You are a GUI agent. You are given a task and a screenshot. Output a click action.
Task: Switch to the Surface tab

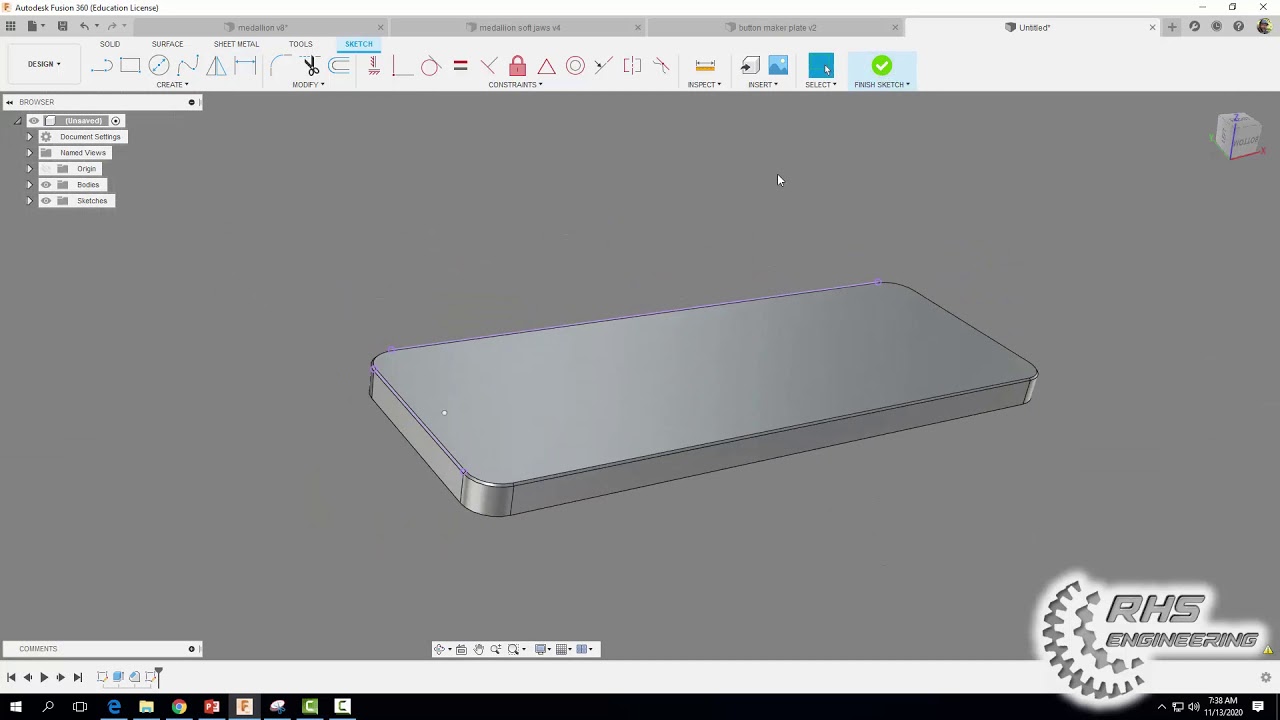pos(167,44)
